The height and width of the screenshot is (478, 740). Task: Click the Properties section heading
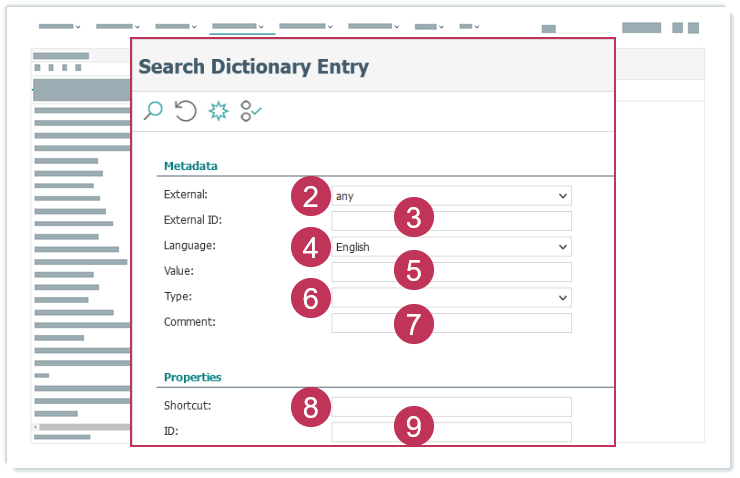tap(193, 377)
